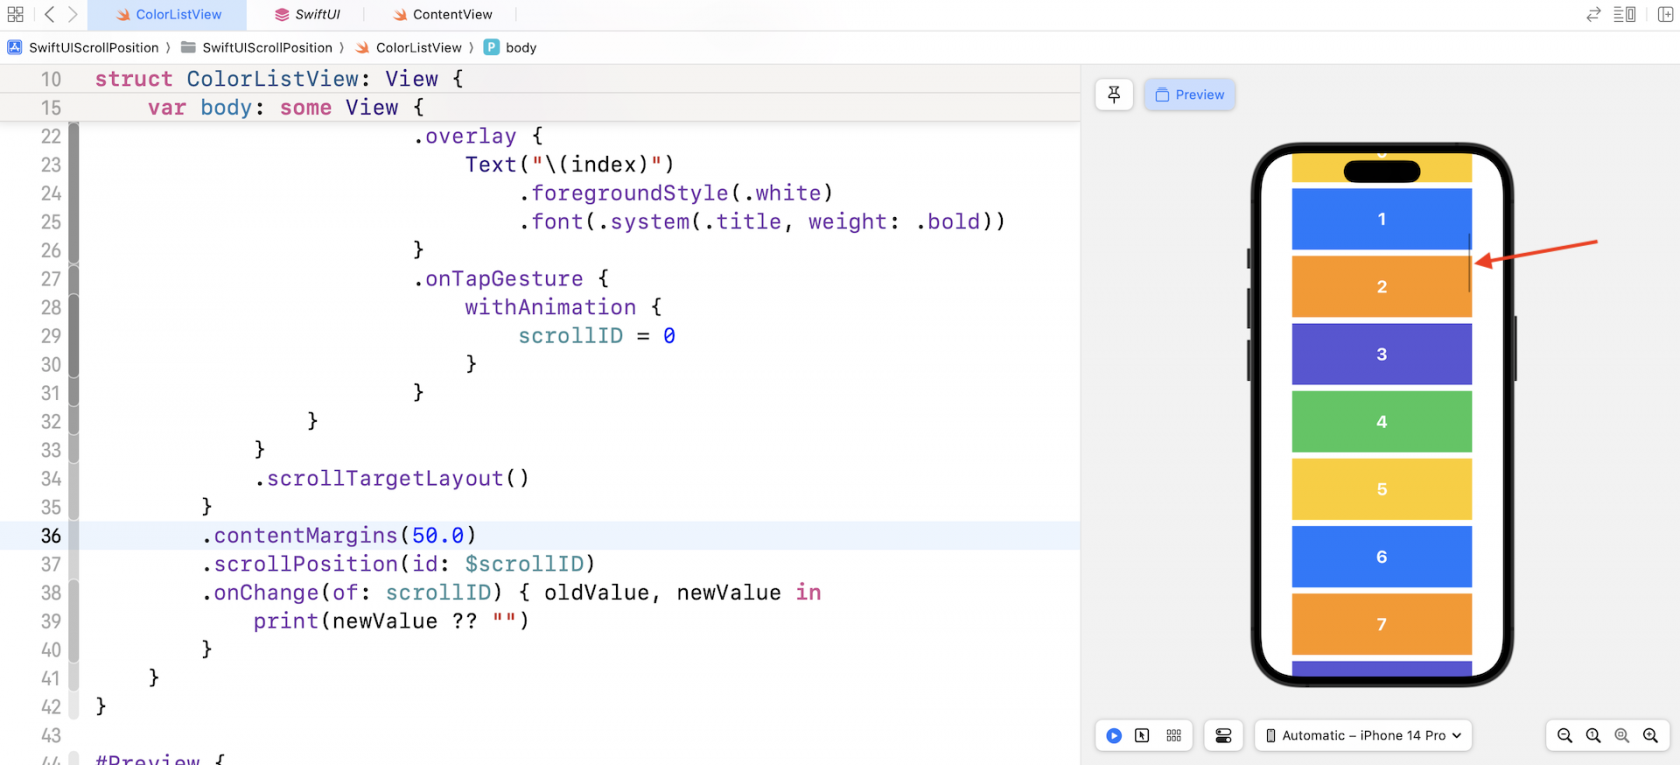Image resolution: width=1680 pixels, height=765 pixels.
Task: Toggle the Preview button in canvas
Action: click(x=1189, y=95)
